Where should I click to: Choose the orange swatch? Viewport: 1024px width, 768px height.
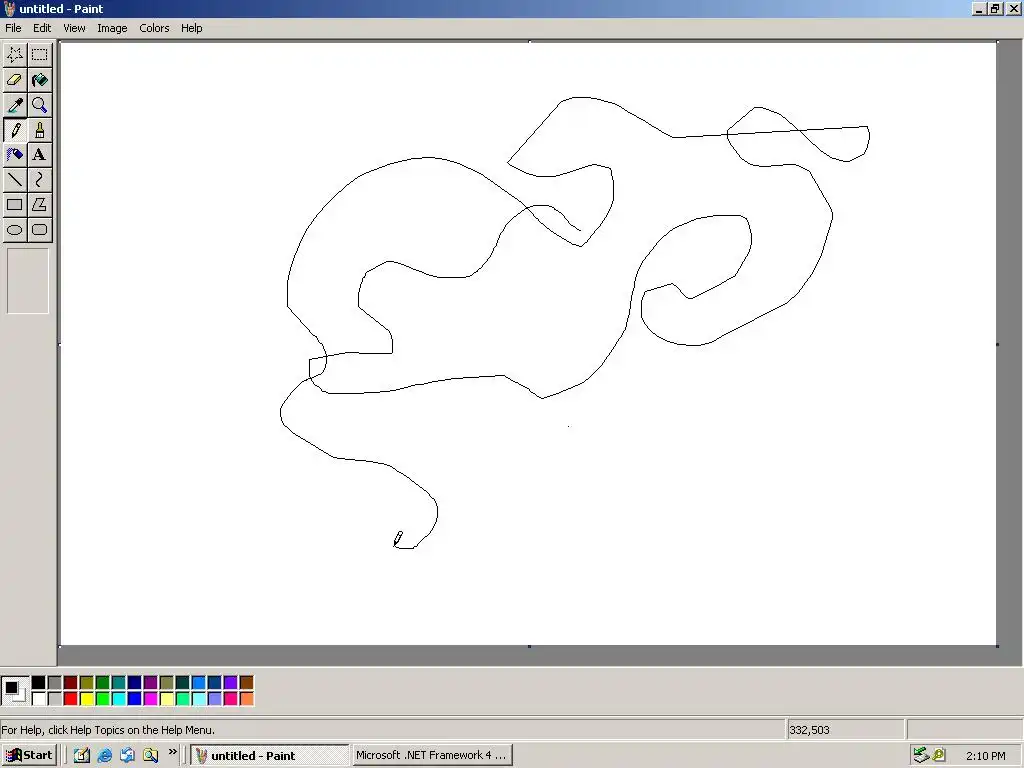[x=247, y=699]
